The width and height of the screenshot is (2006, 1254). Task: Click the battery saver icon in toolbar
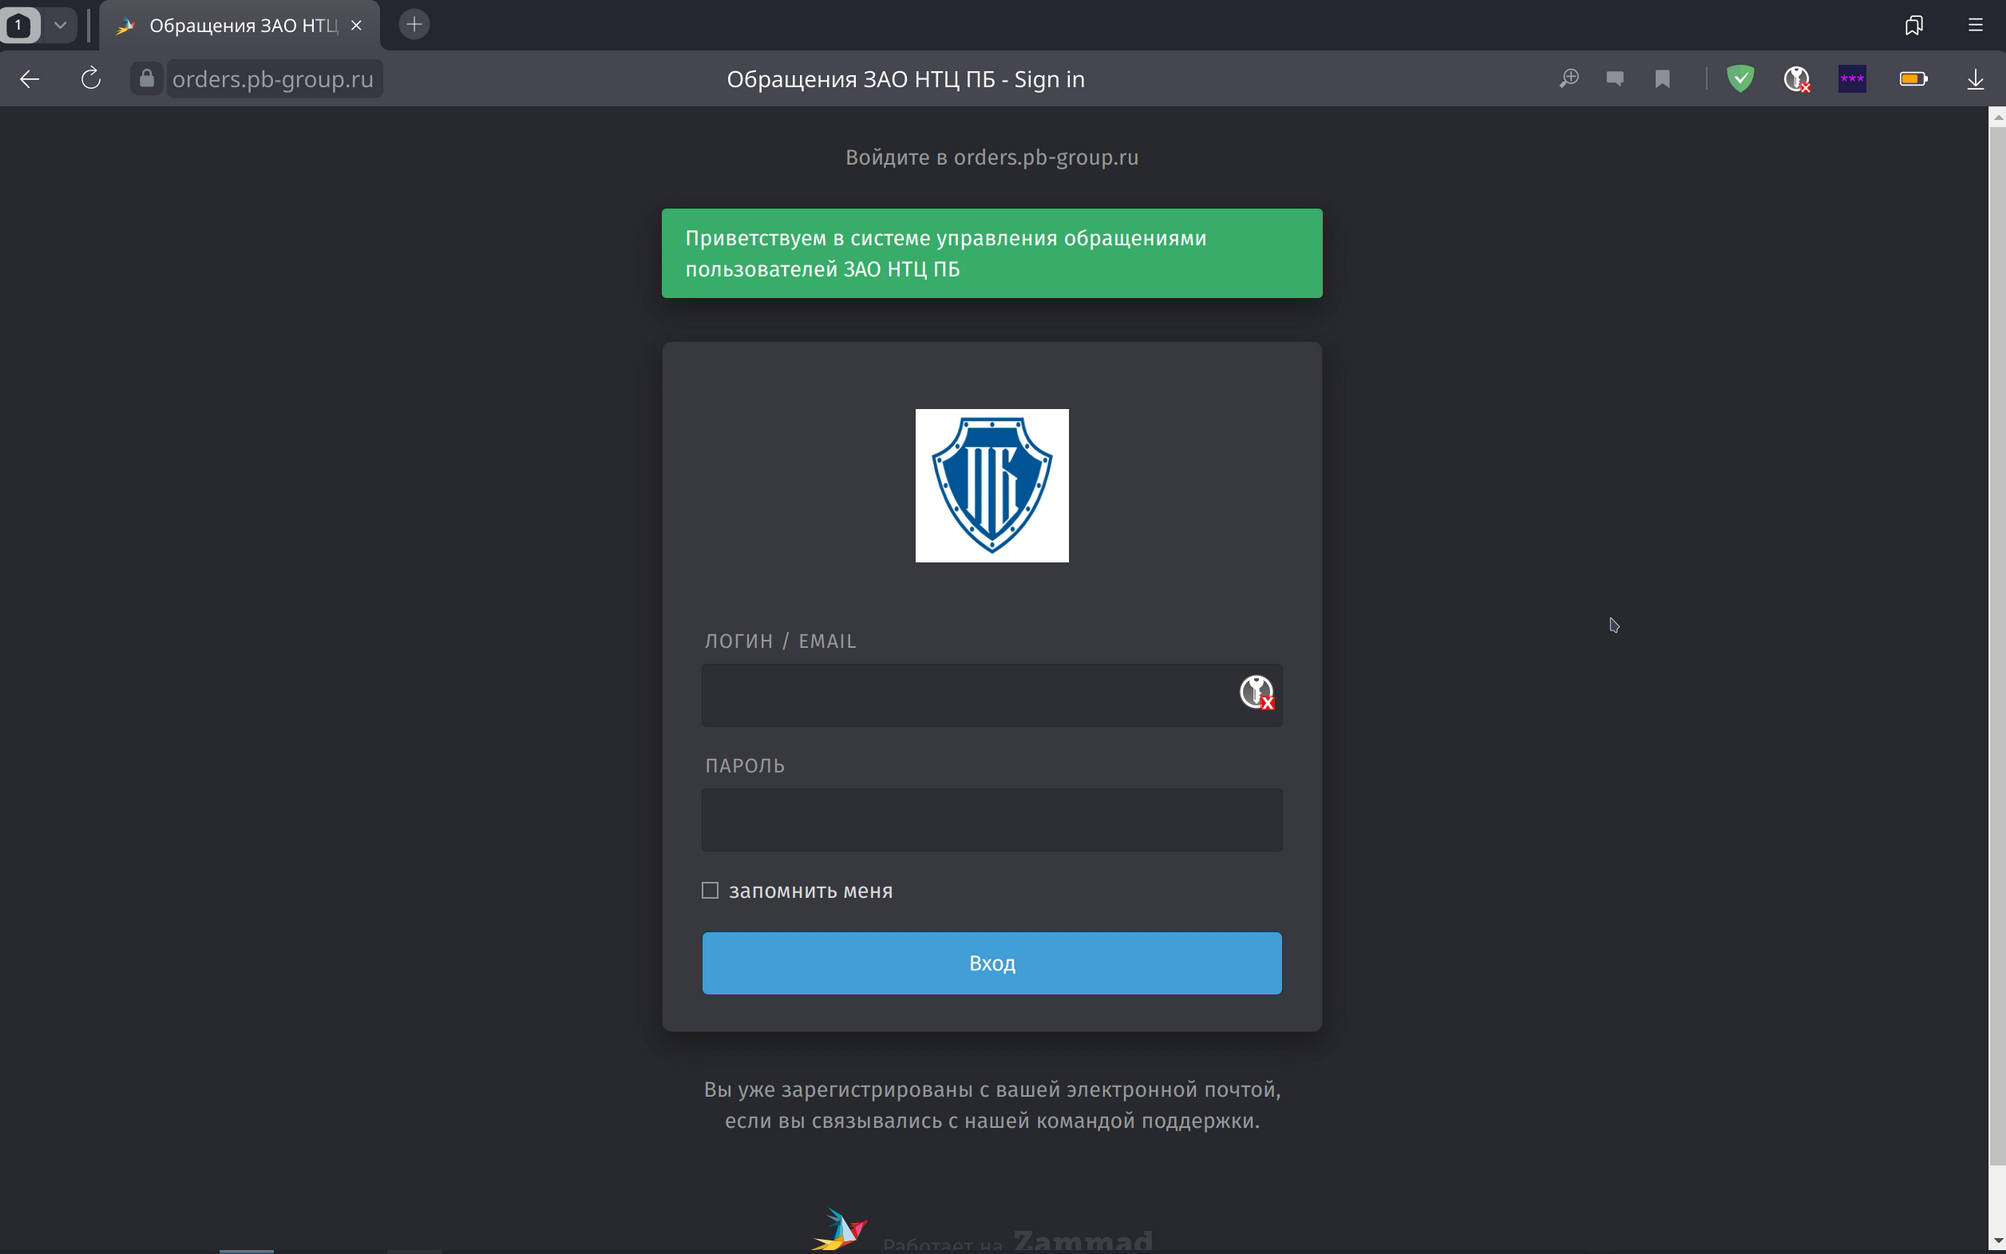[1913, 79]
